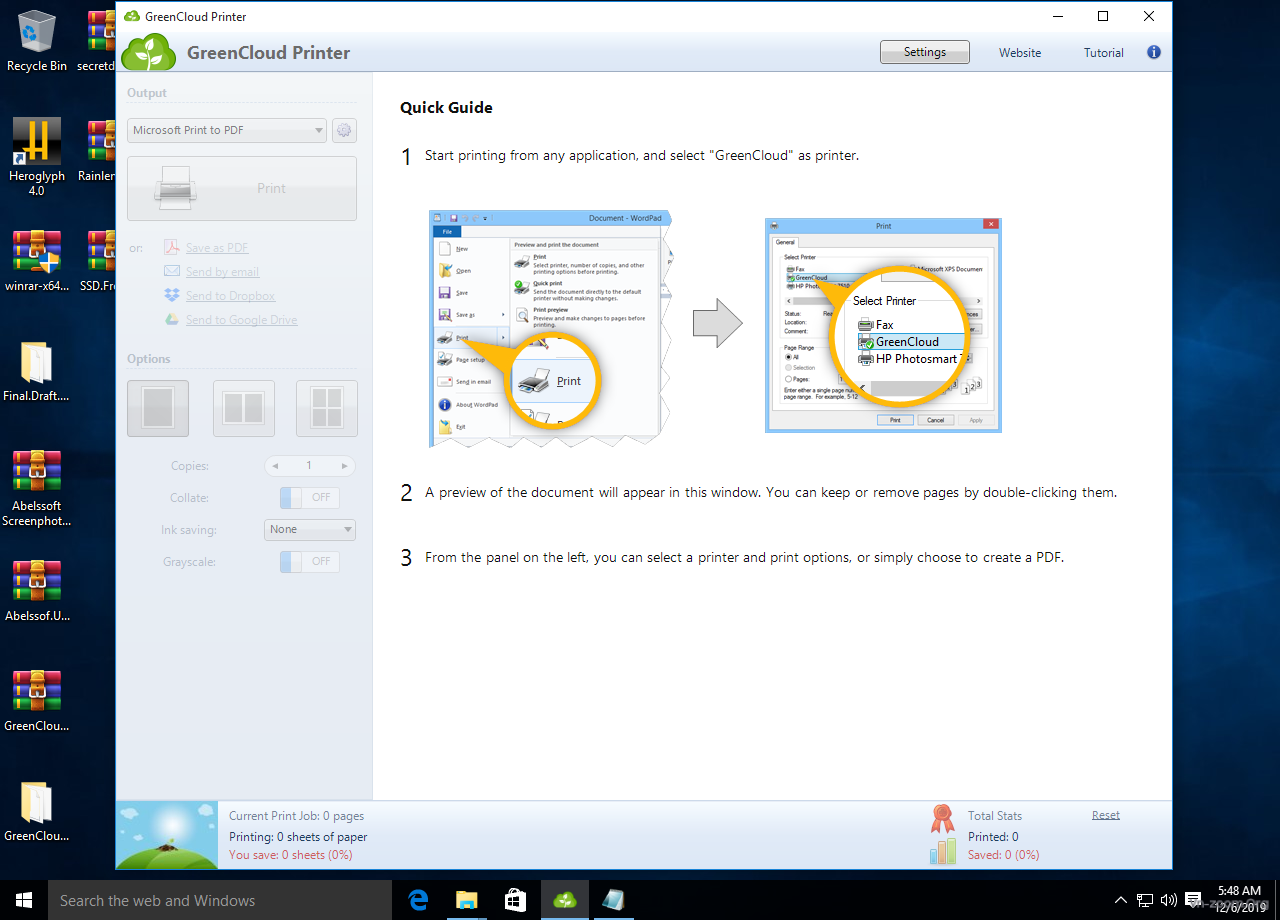Open Abelssof.U... archive on desktop
The width and height of the screenshot is (1280, 920).
click(37, 592)
